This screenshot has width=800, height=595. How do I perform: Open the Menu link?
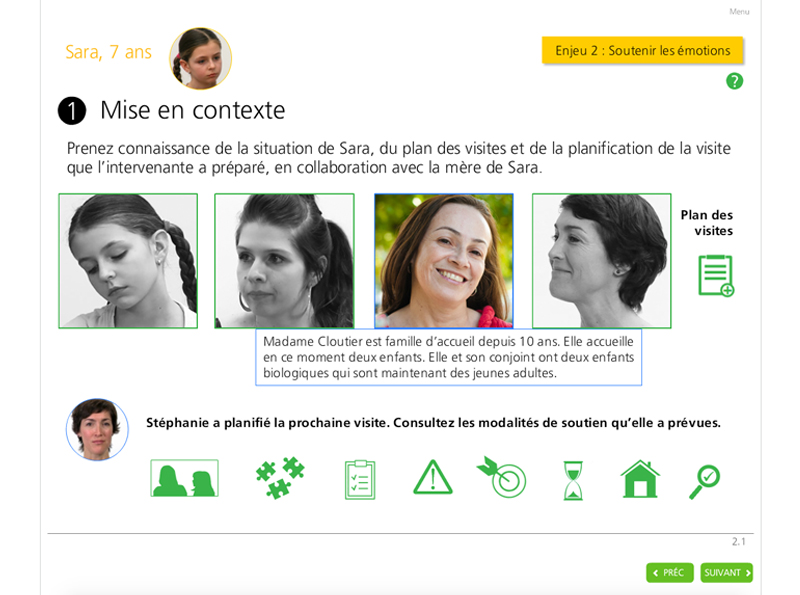(739, 11)
